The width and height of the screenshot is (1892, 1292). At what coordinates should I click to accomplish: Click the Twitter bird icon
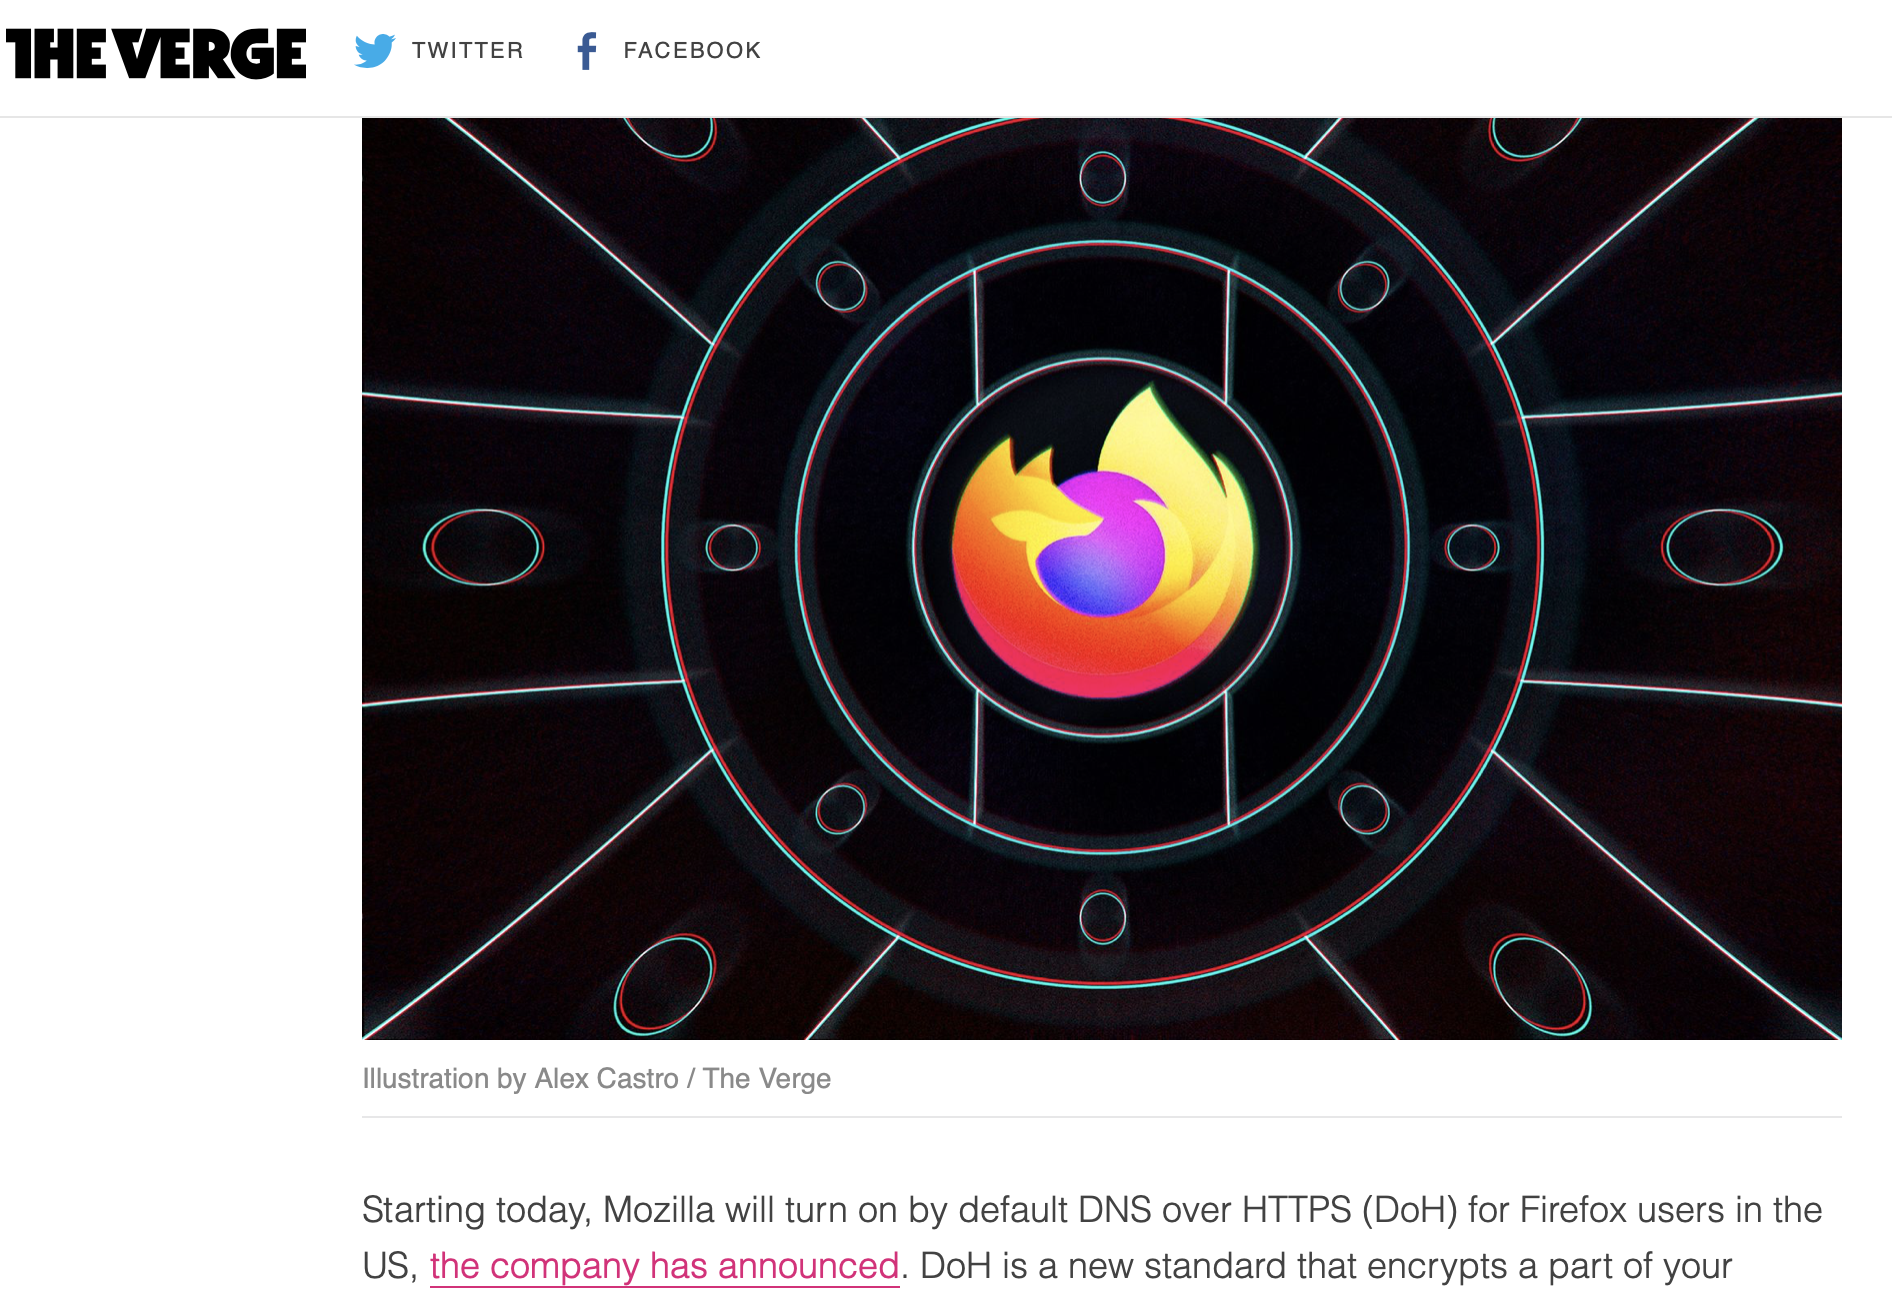(375, 50)
